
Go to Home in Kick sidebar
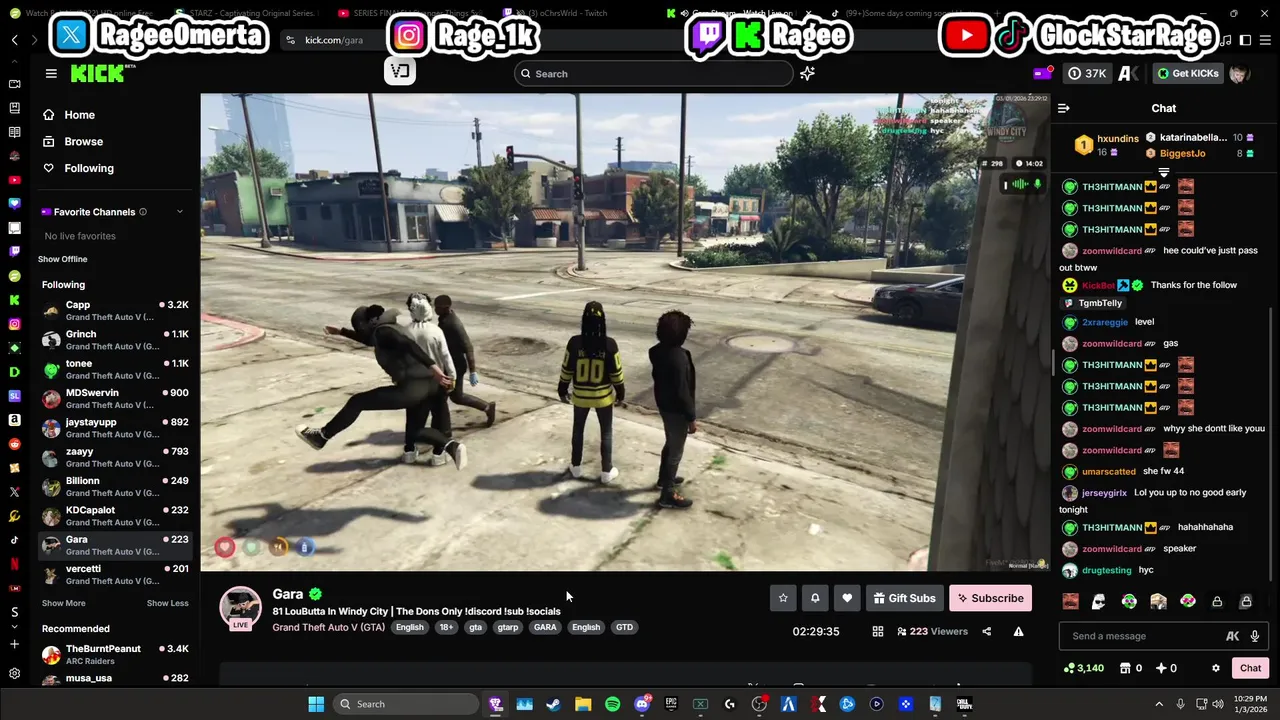[x=69, y=115]
